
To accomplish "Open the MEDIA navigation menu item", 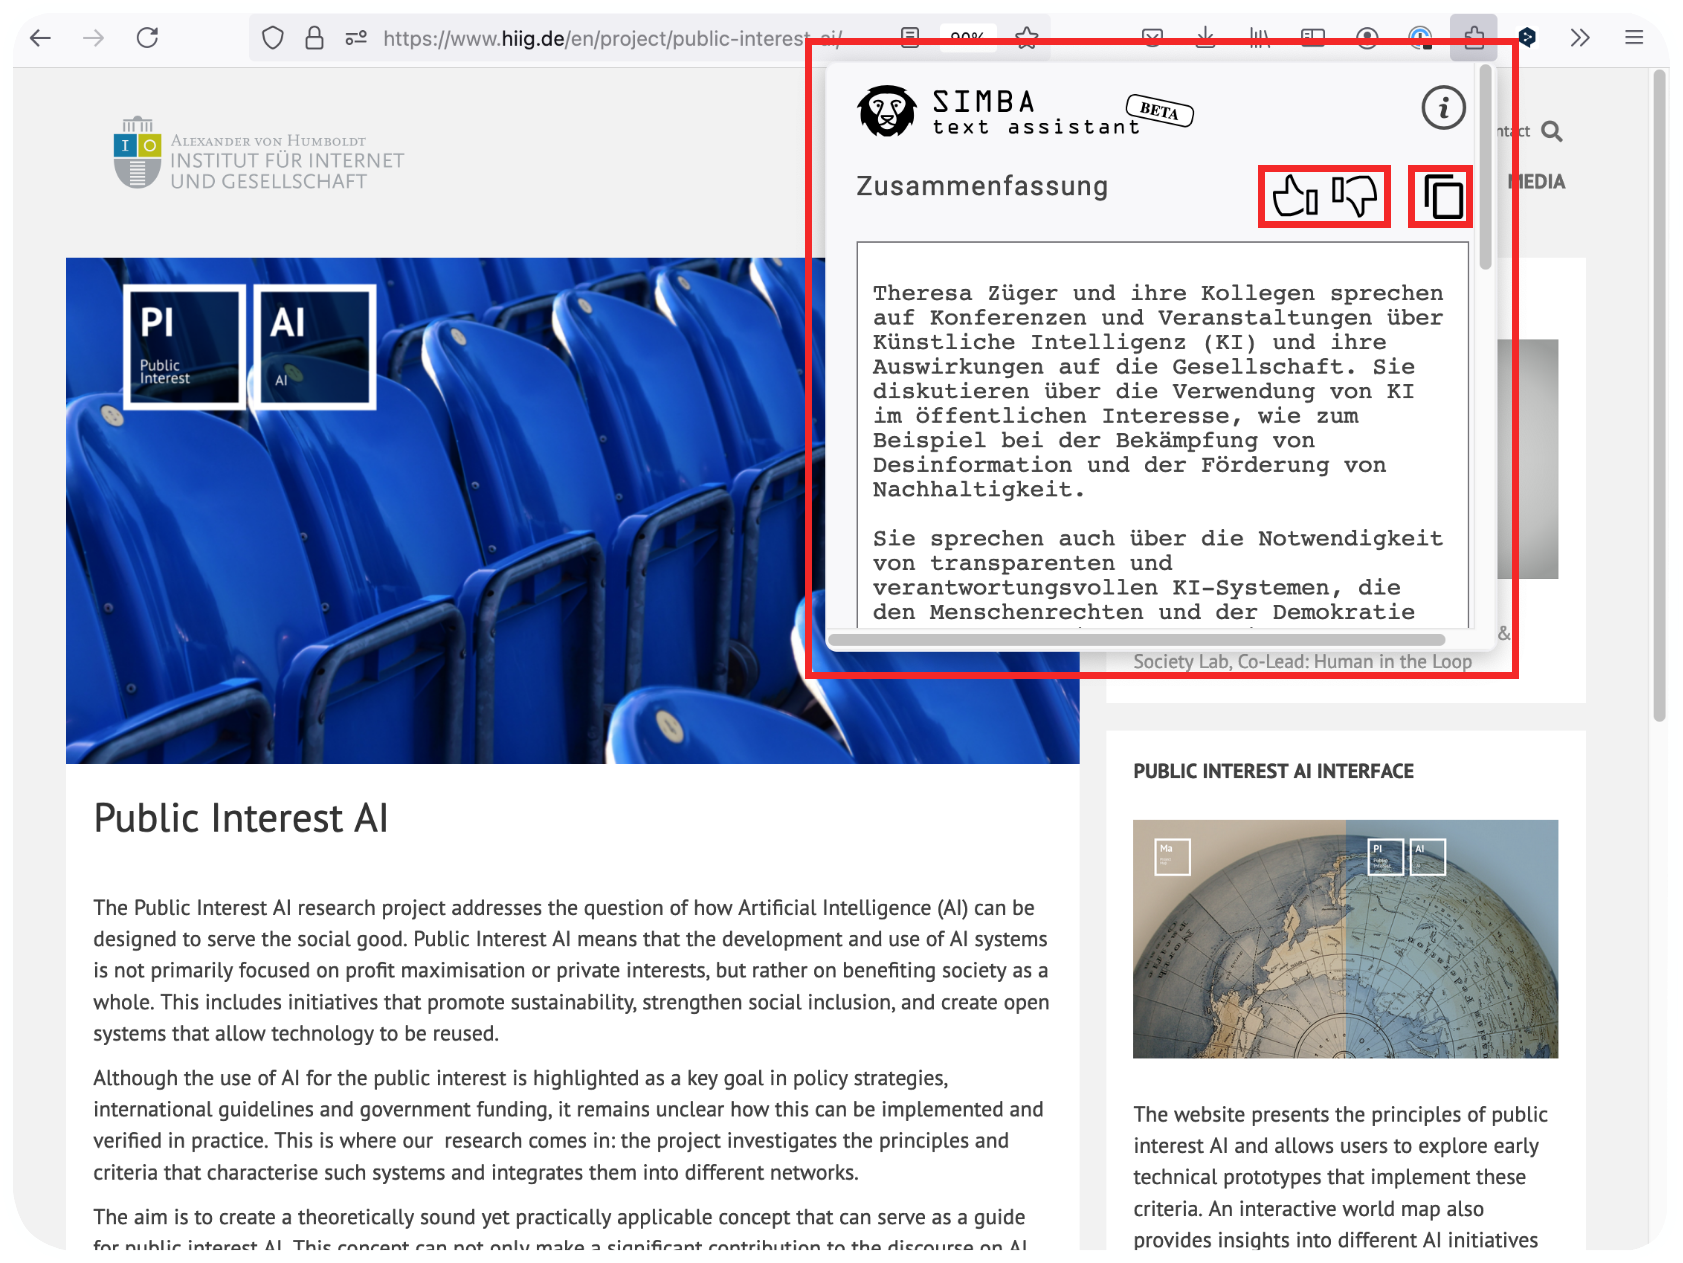I will tap(1537, 182).
